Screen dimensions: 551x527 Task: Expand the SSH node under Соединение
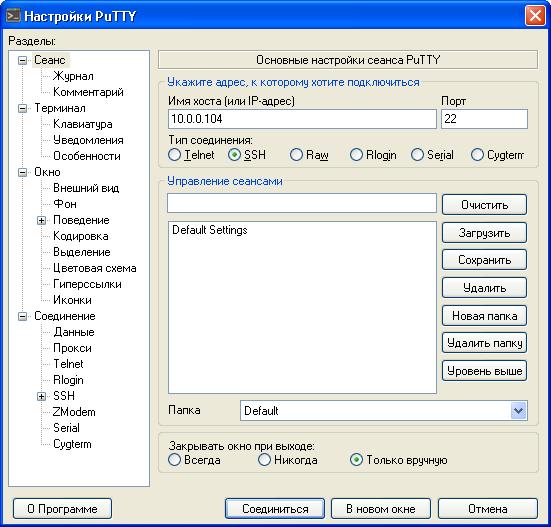click(x=41, y=396)
